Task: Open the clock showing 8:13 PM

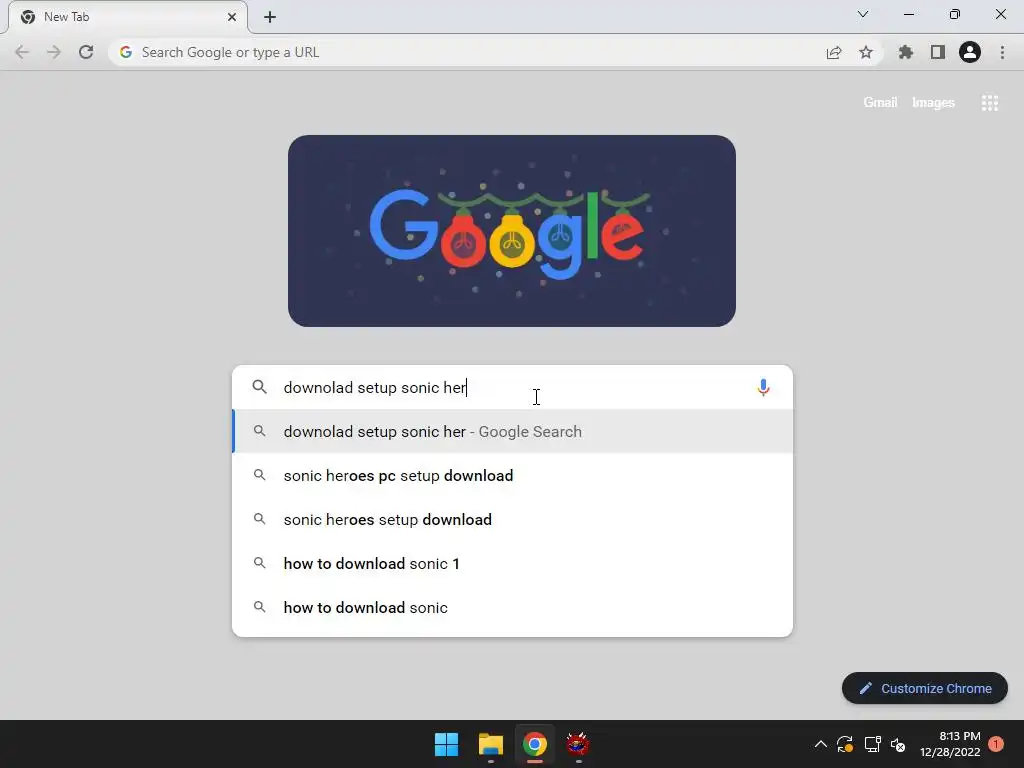Action: tap(950, 744)
